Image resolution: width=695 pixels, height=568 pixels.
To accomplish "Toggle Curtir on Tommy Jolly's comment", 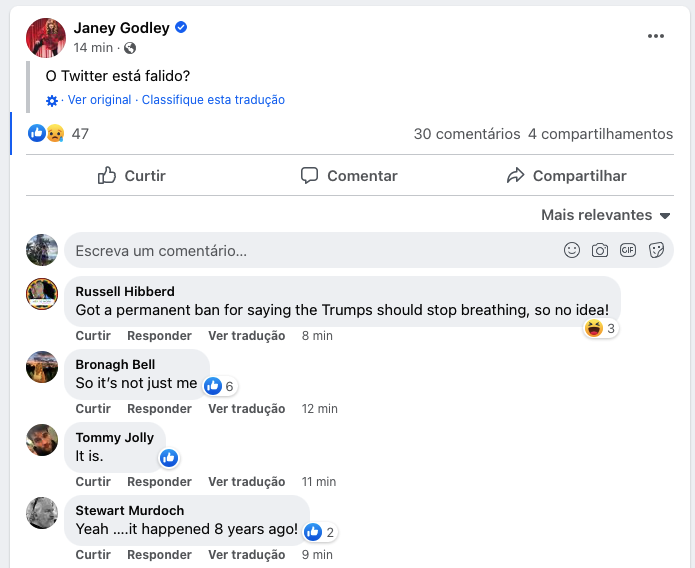I will 93,482.
